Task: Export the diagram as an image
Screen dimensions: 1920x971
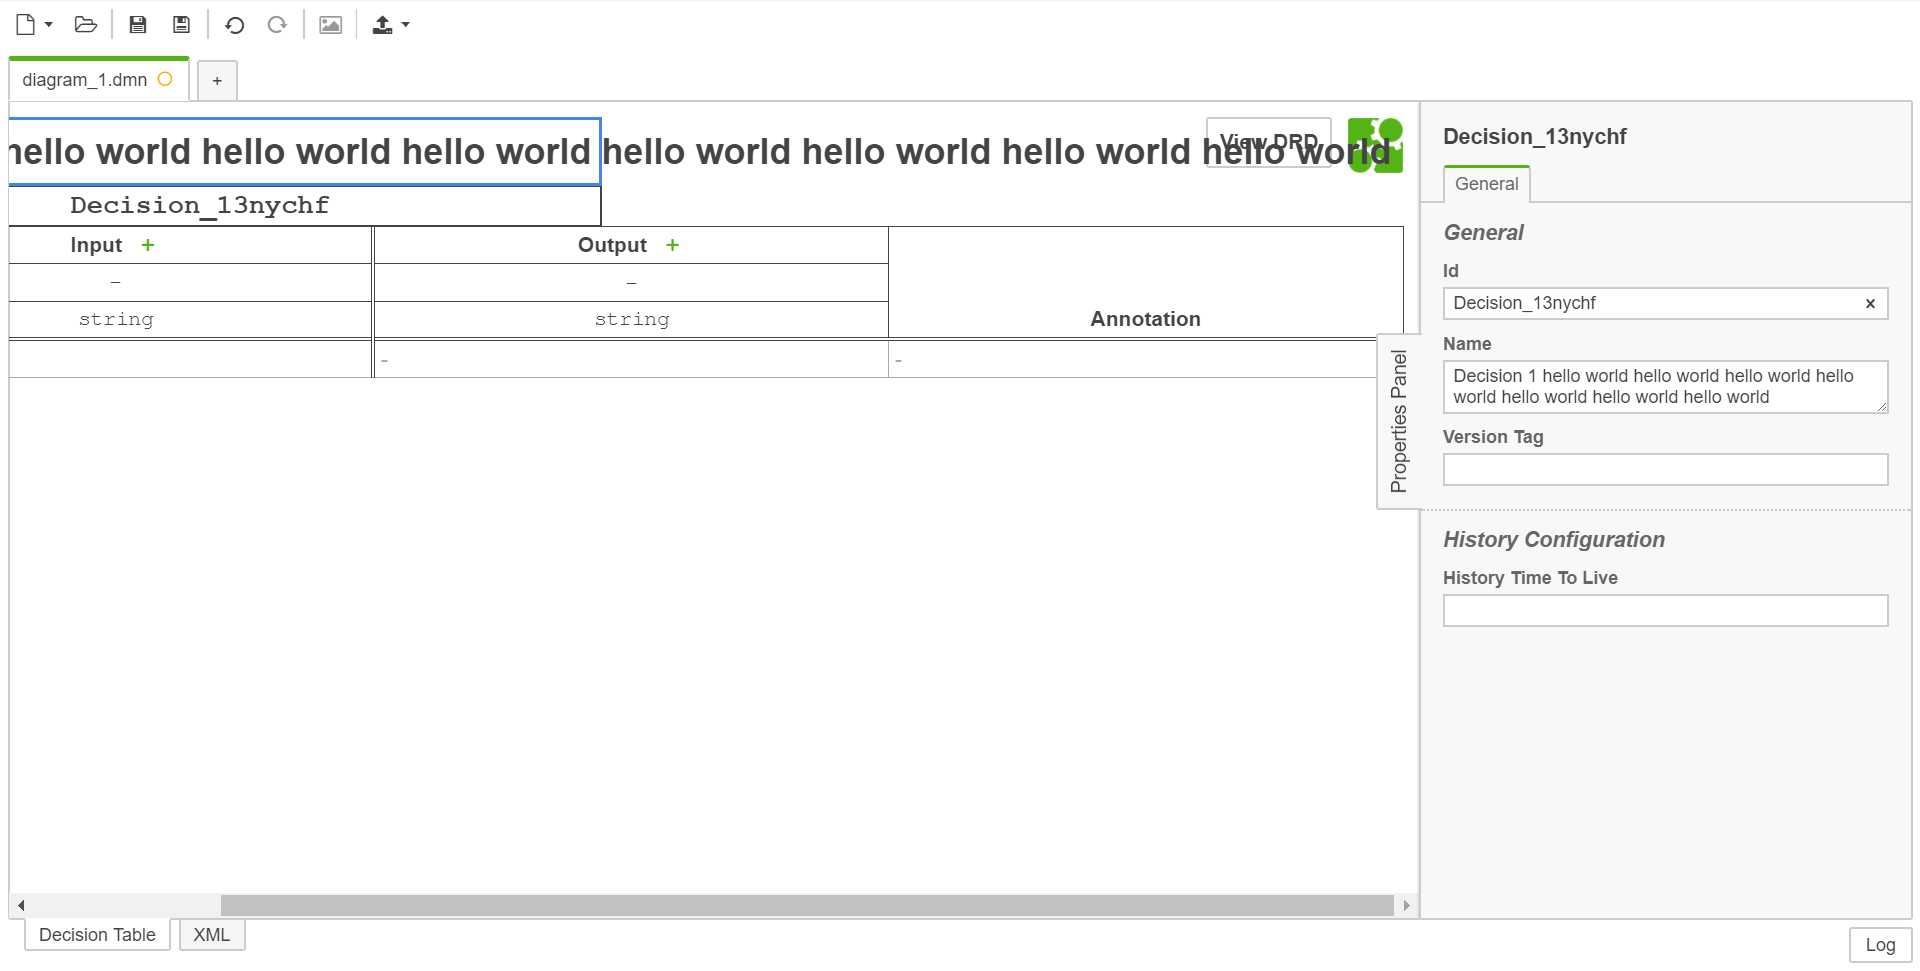Action: 330,24
